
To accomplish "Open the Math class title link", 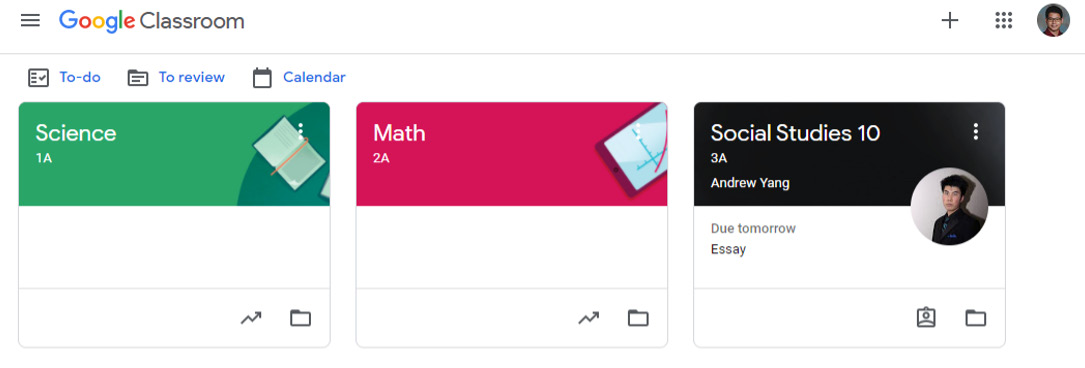I will tap(399, 133).
